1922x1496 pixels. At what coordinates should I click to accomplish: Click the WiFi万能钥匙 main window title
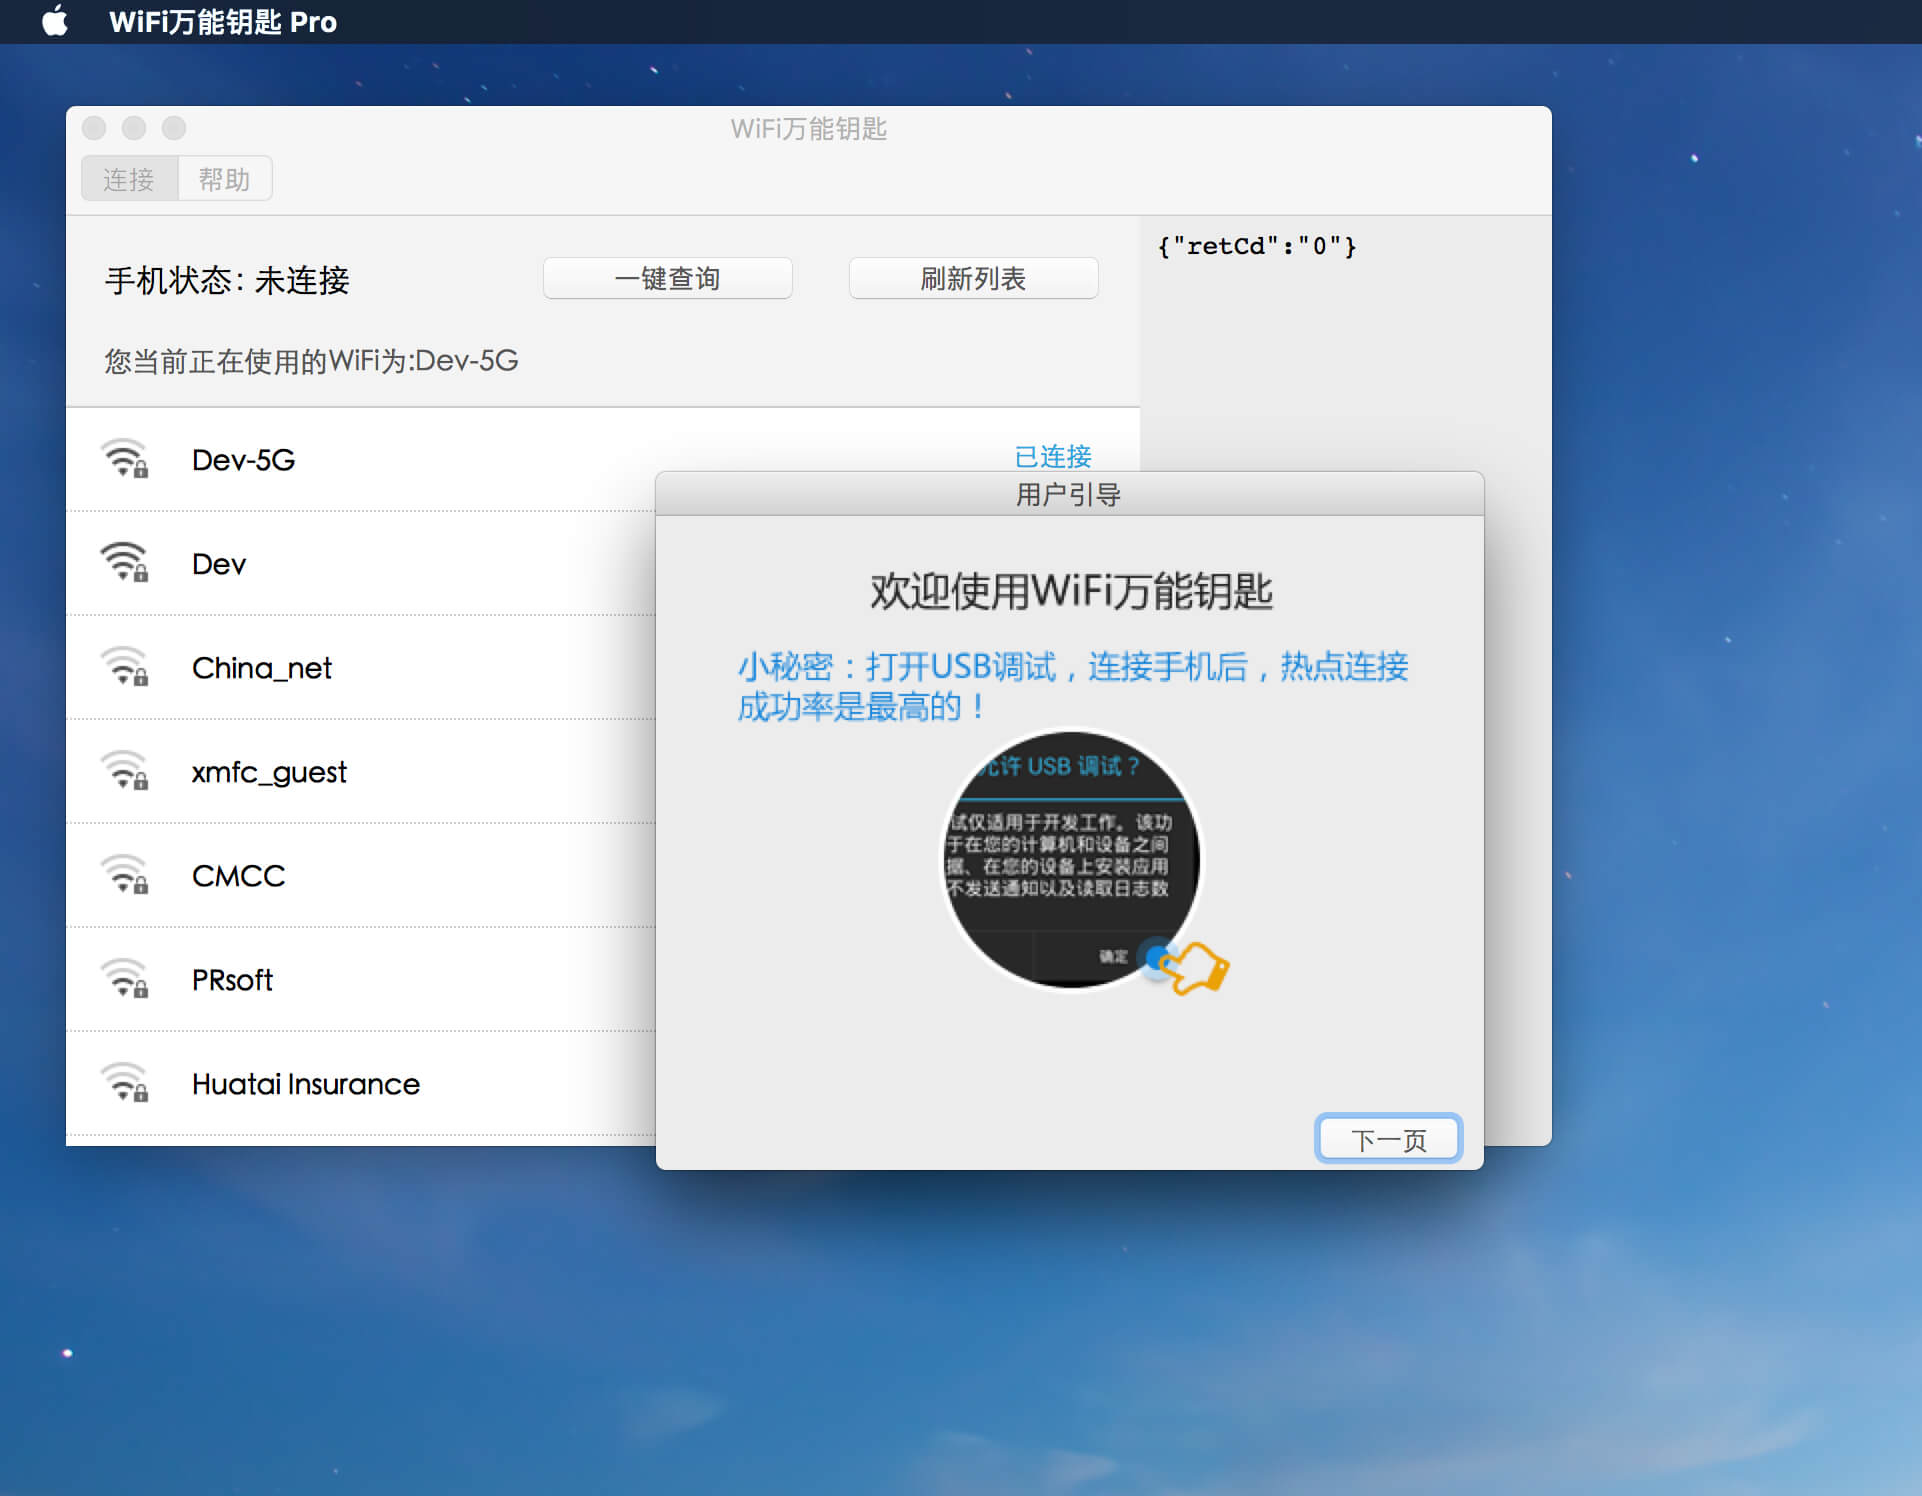pos(809,129)
